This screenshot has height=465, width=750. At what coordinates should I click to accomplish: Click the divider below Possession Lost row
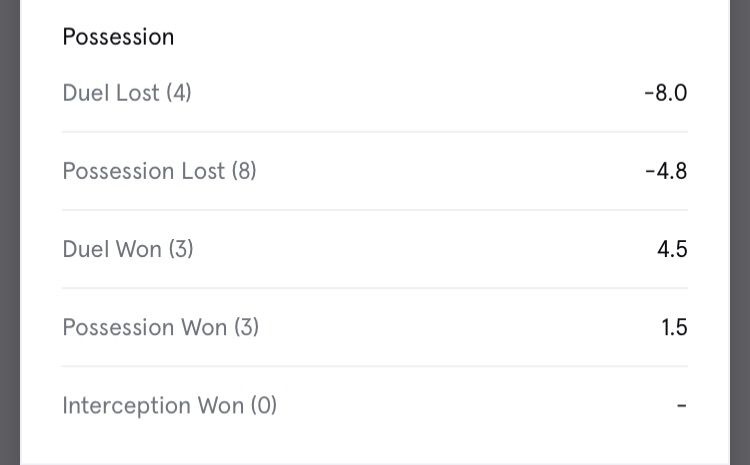tap(374, 210)
